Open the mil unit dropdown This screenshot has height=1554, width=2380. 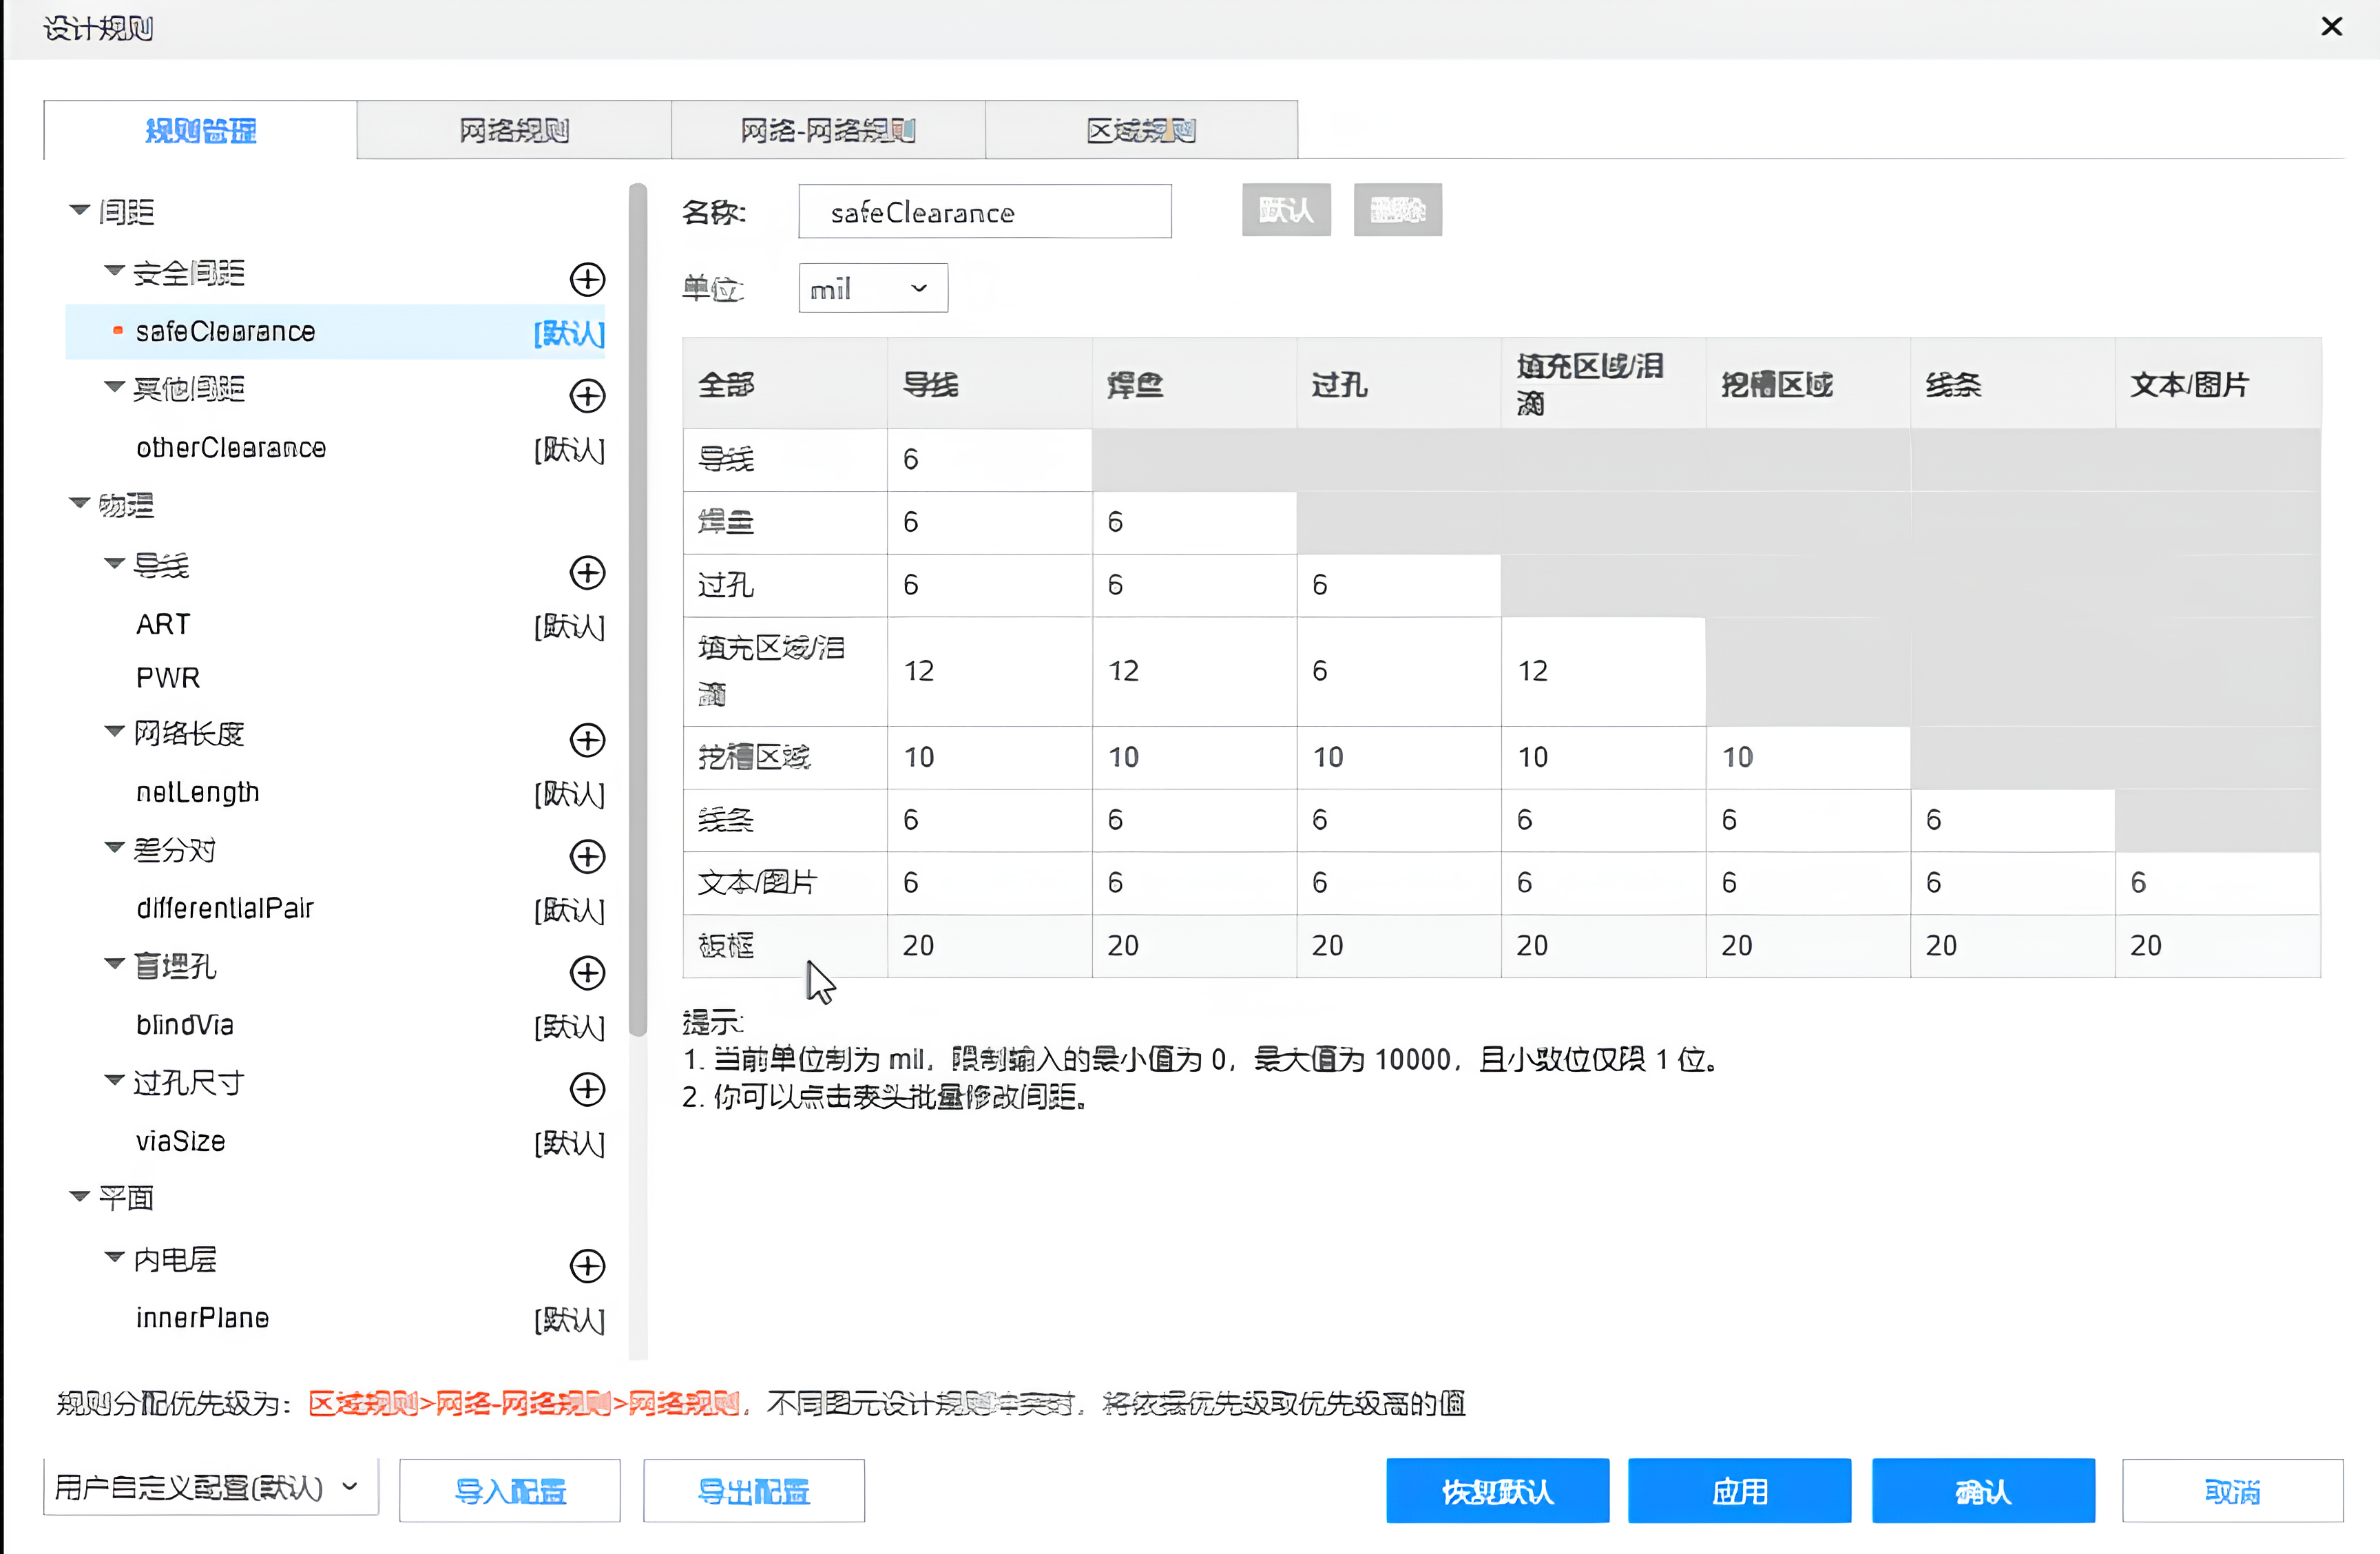(x=872, y=289)
